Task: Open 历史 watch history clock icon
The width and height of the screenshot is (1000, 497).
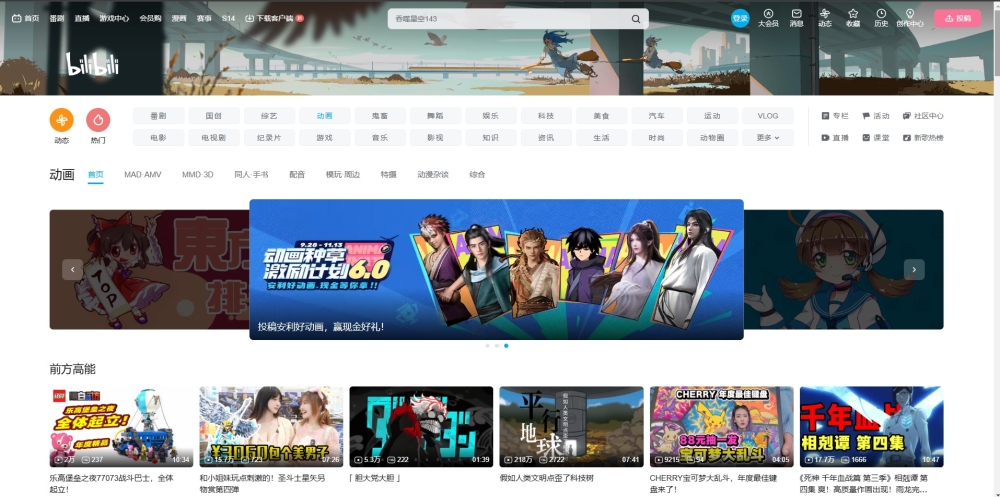Action: [x=881, y=14]
